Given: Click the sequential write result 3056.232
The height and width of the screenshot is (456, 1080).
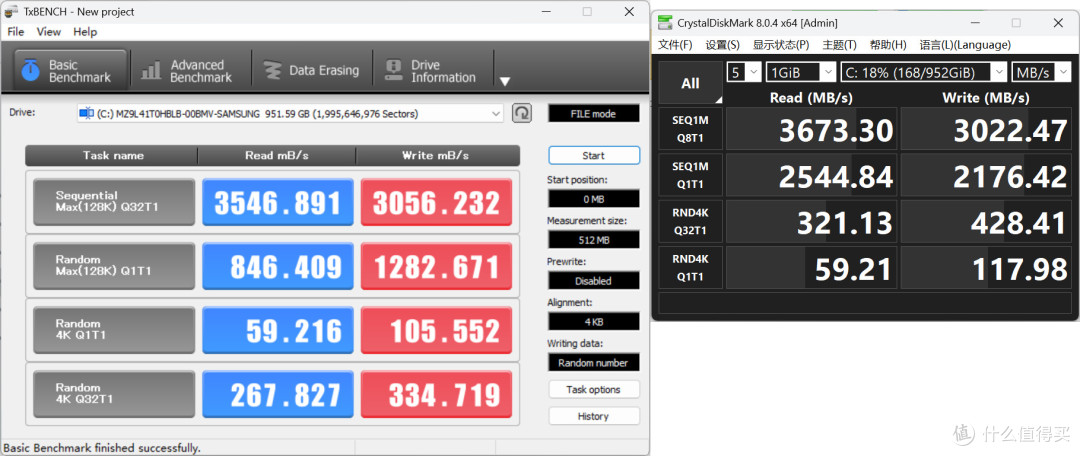Looking at the screenshot, I should (x=436, y=203).
